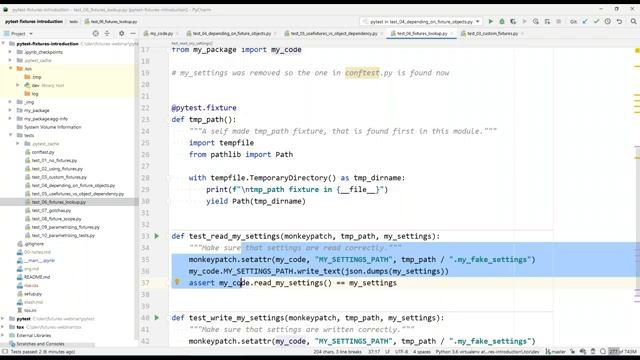
Task: Close the my_code.py tab
Action: coord(178,33)
